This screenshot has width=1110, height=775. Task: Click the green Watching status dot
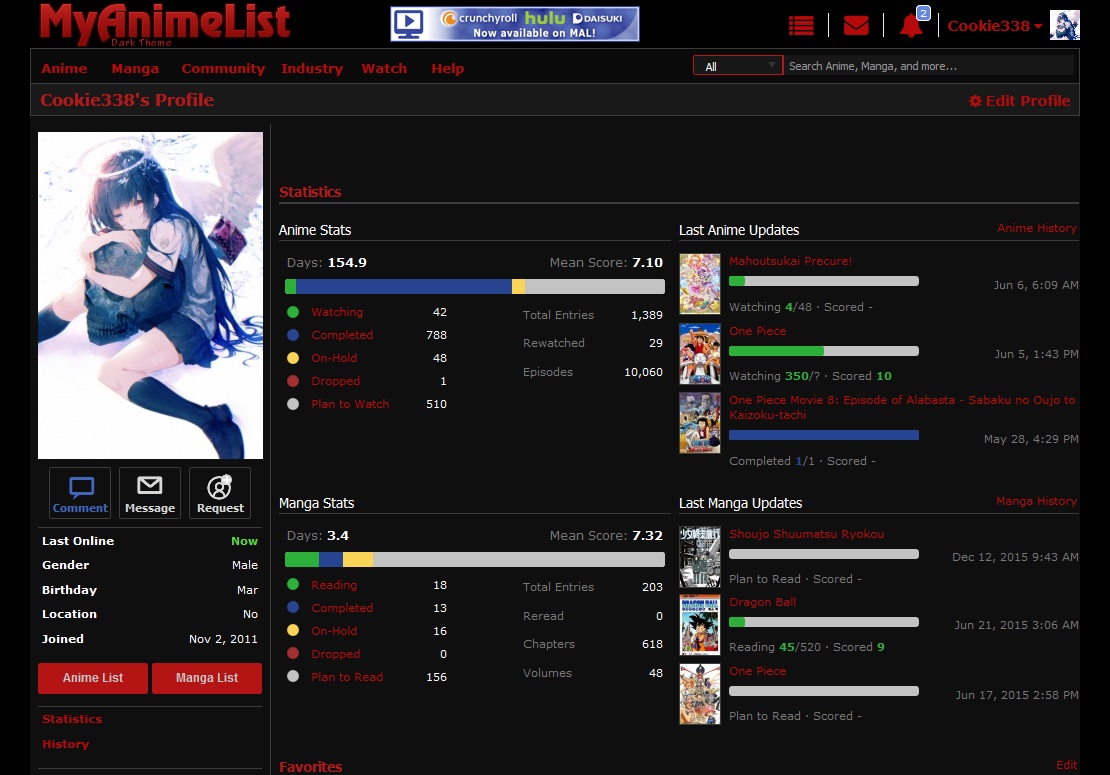[x=293, y=311]
